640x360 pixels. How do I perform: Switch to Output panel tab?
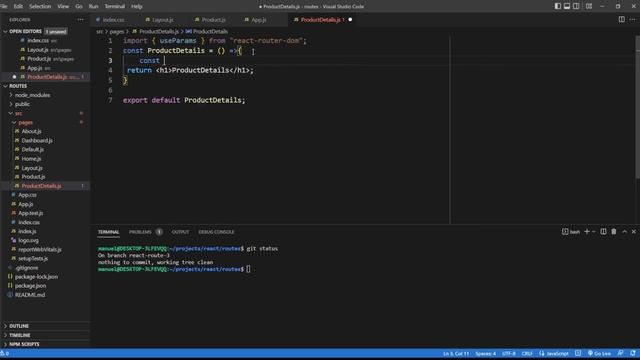pyautogui.click(x=180, y=232)
